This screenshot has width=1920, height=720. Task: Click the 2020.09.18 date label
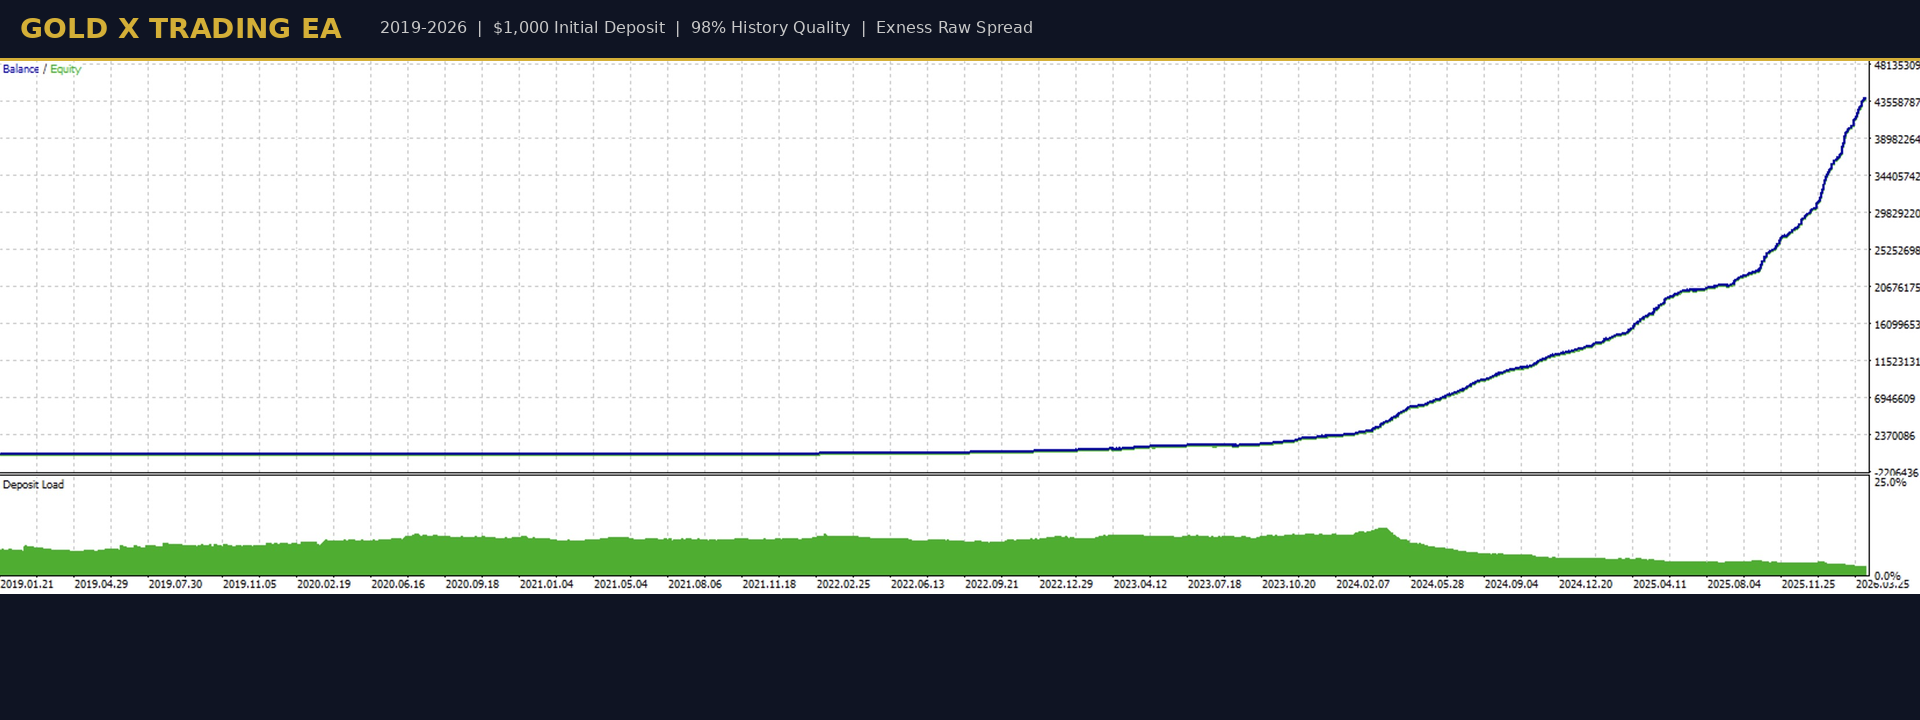click(472, 585)
